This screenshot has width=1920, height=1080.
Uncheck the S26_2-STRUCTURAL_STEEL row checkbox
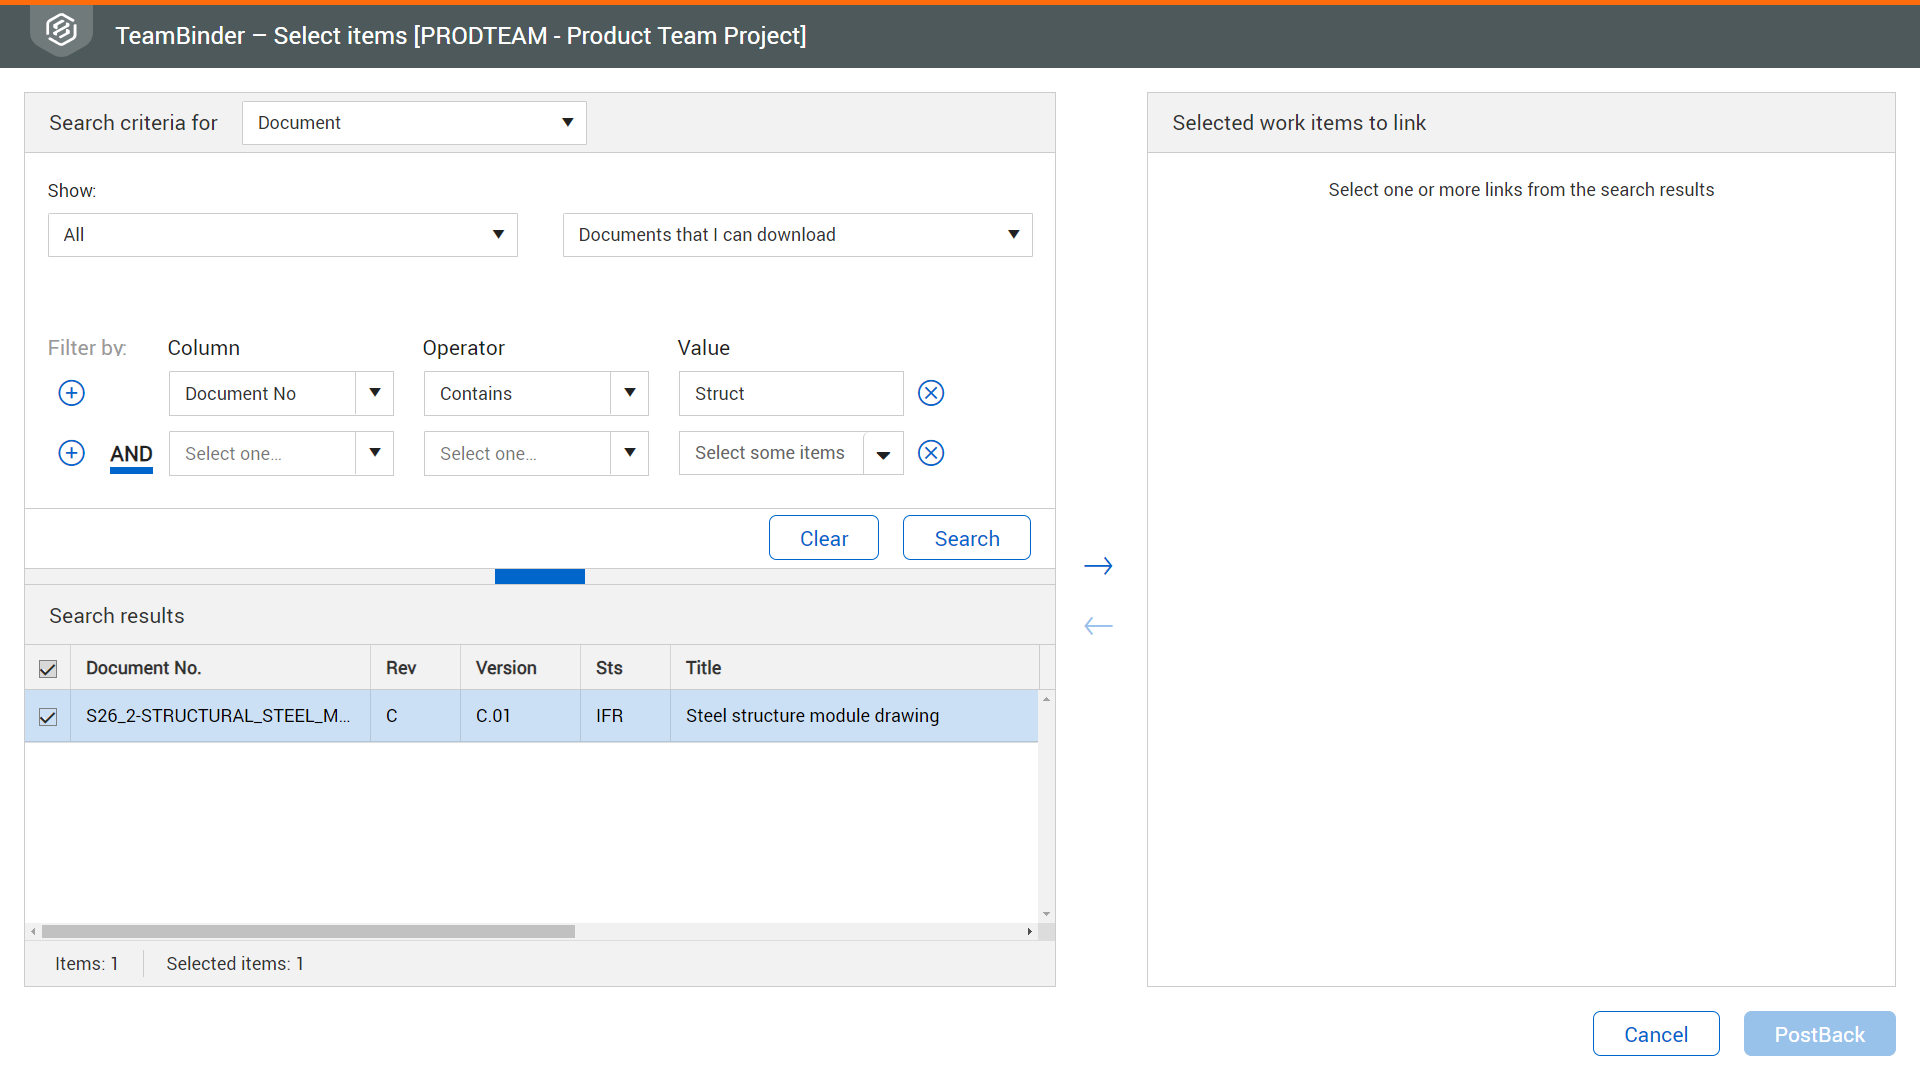click(x=48, y=716)
